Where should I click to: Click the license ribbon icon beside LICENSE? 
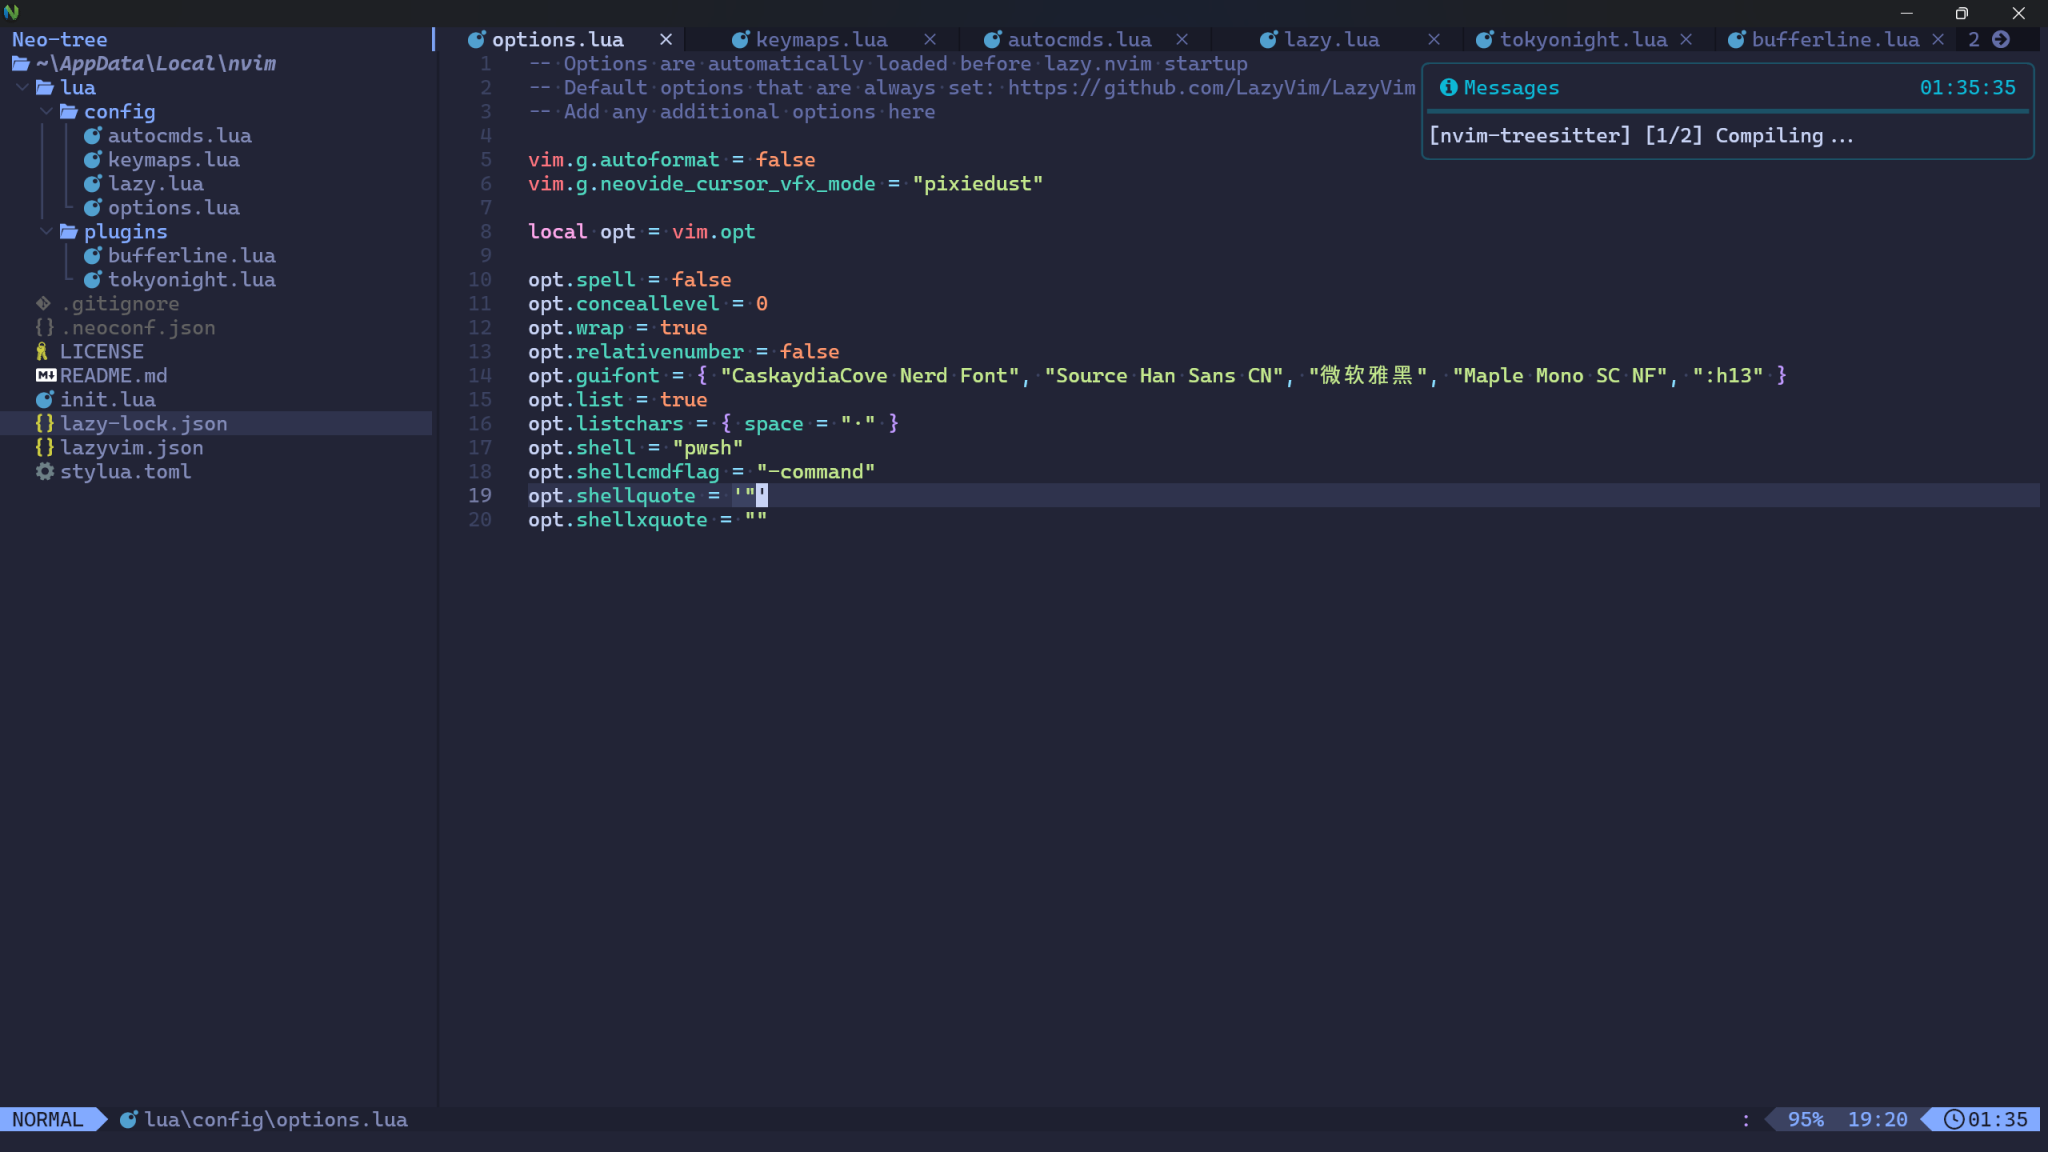(x=42, y=352)
